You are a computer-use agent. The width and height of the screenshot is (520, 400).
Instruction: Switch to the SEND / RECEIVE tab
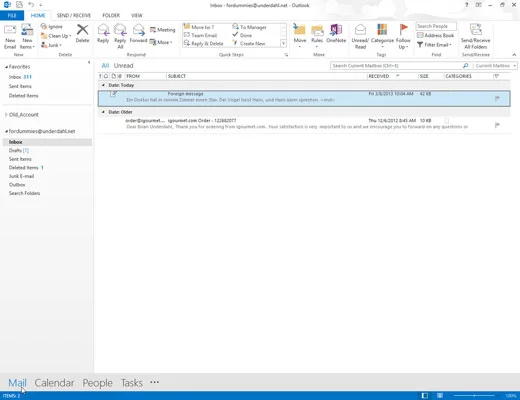pyautogui.click(x=74, y=15)
